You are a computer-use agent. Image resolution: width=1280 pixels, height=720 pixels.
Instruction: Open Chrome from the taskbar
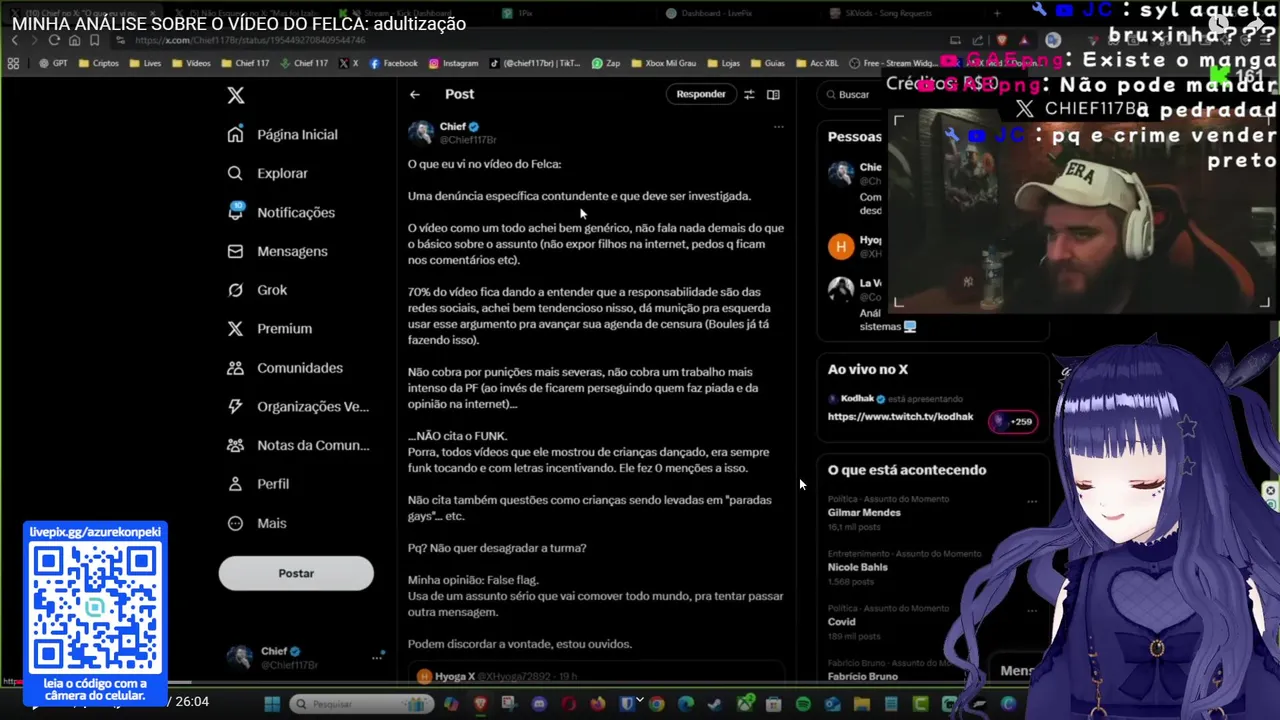coord(657,704)
